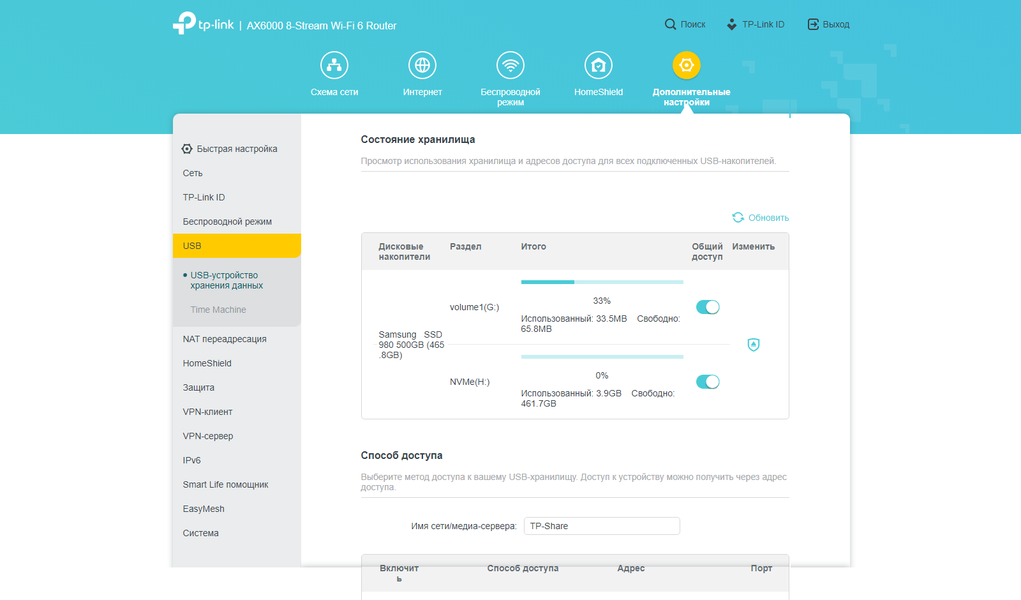This screenshot has height=600, width=1021.
Task: Click the Выход logout icon
Action: click(x=813, y=24)
